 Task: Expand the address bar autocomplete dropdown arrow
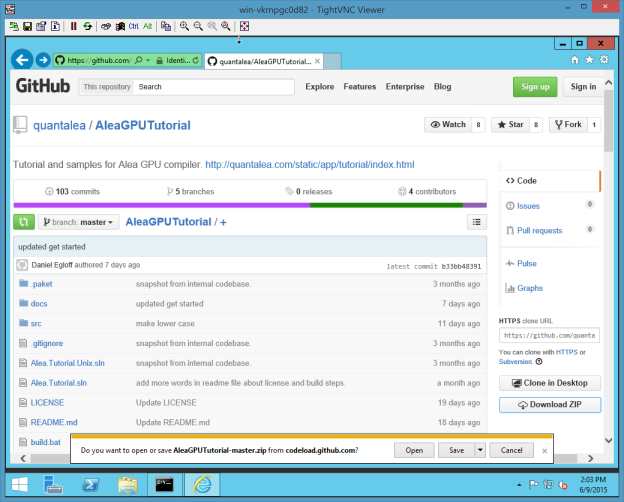(x=148, y=60)
